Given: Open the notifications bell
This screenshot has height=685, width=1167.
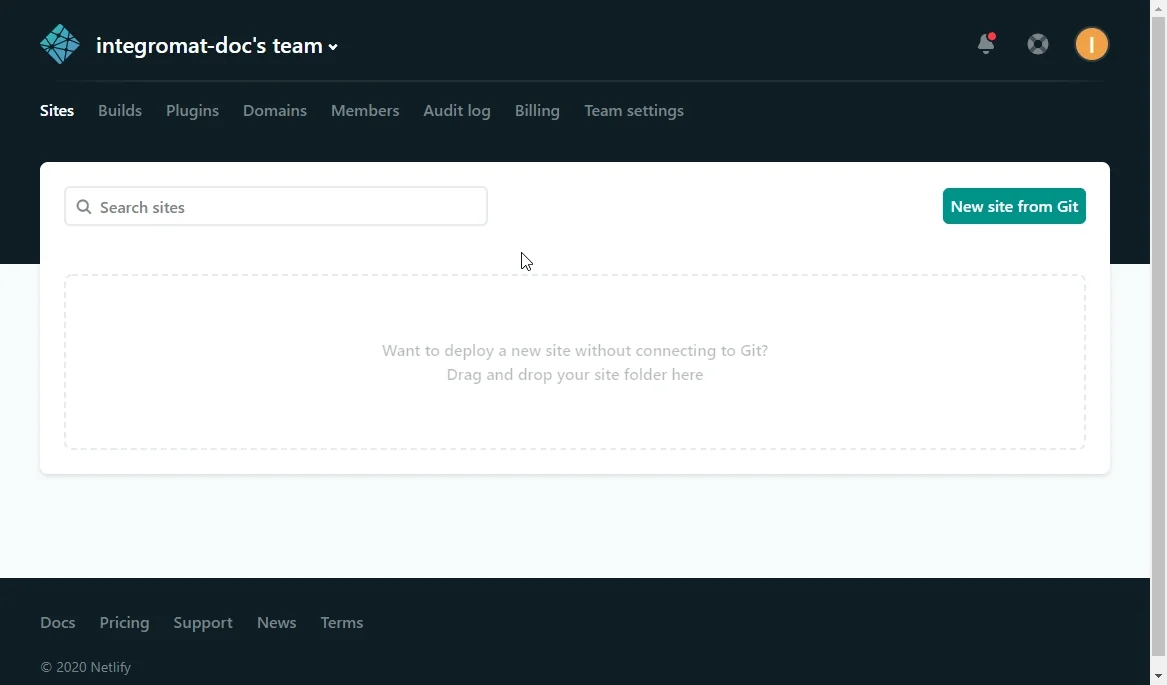Looking at the screenshot, I should click(x=986, y=44).
